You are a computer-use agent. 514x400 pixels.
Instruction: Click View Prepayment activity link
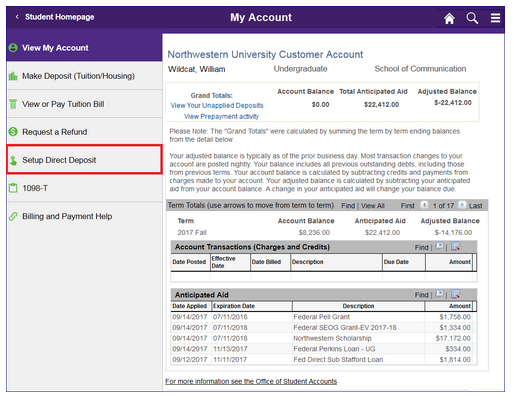click(x=221, y=116)
